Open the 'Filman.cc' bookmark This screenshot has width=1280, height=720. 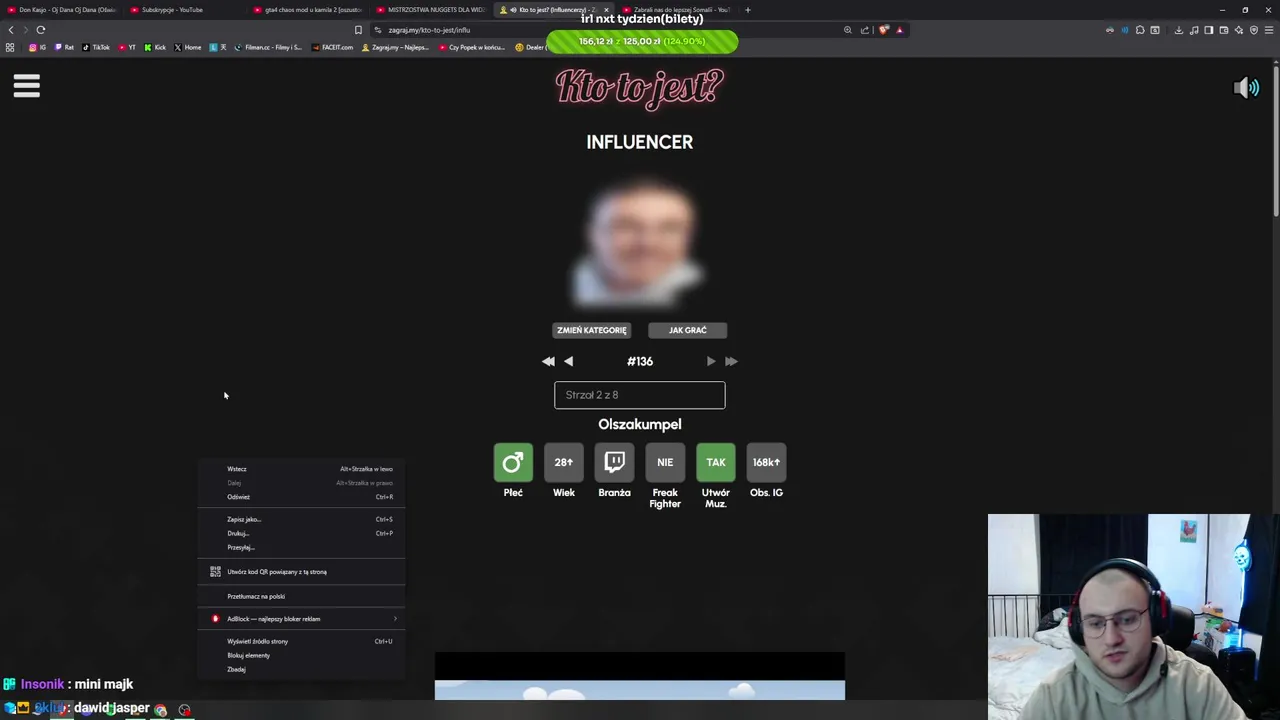click(x=268, y=47)
